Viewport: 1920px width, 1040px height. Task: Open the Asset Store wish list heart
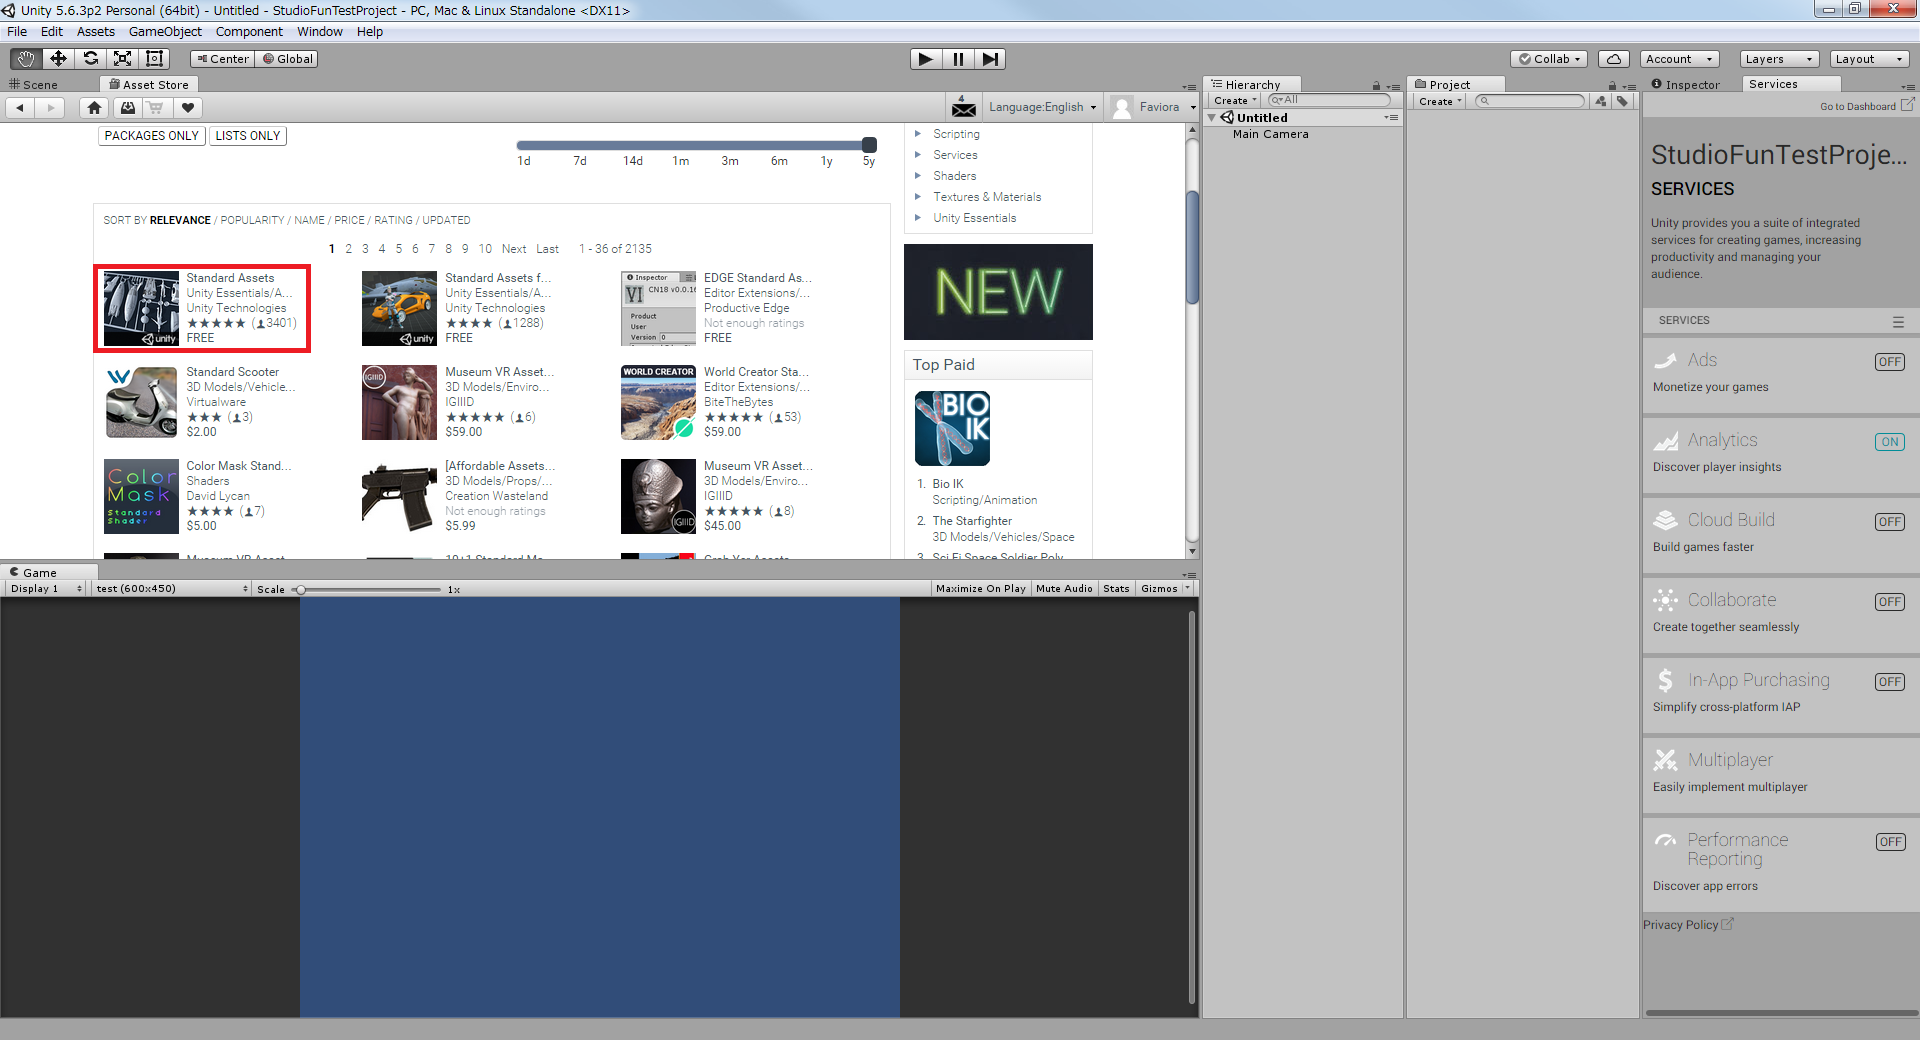point(187,107)
